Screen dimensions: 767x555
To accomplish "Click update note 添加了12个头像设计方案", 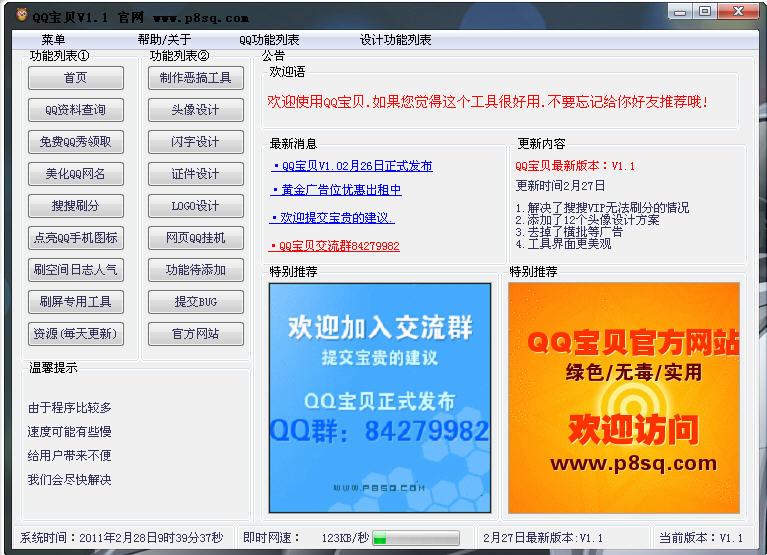I will tap(587, 220).
